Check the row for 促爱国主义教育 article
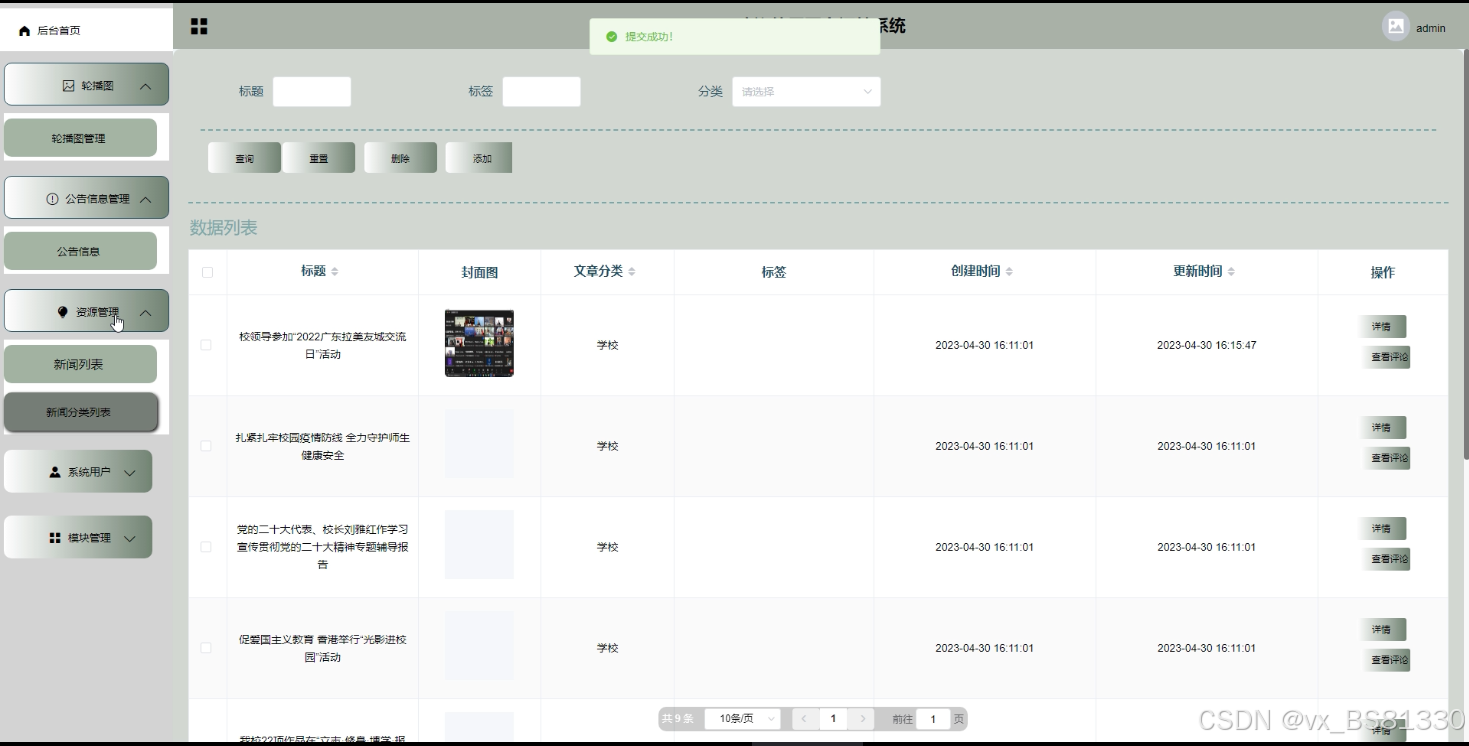This screenshot has width=1469, height=746. (206, 648)
